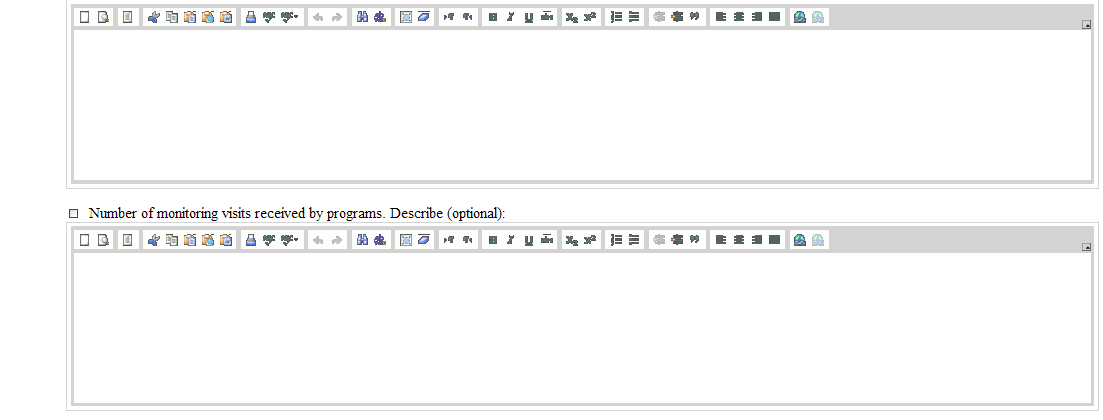Center text in the top editor
This screenshot has width=1103, height=420.
pos(739,17)
